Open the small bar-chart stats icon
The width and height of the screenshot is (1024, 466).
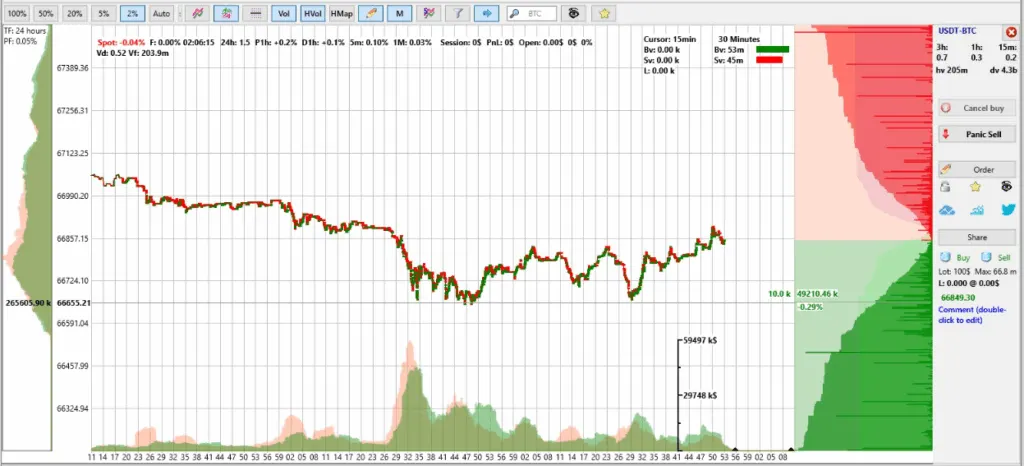[978, 210]
